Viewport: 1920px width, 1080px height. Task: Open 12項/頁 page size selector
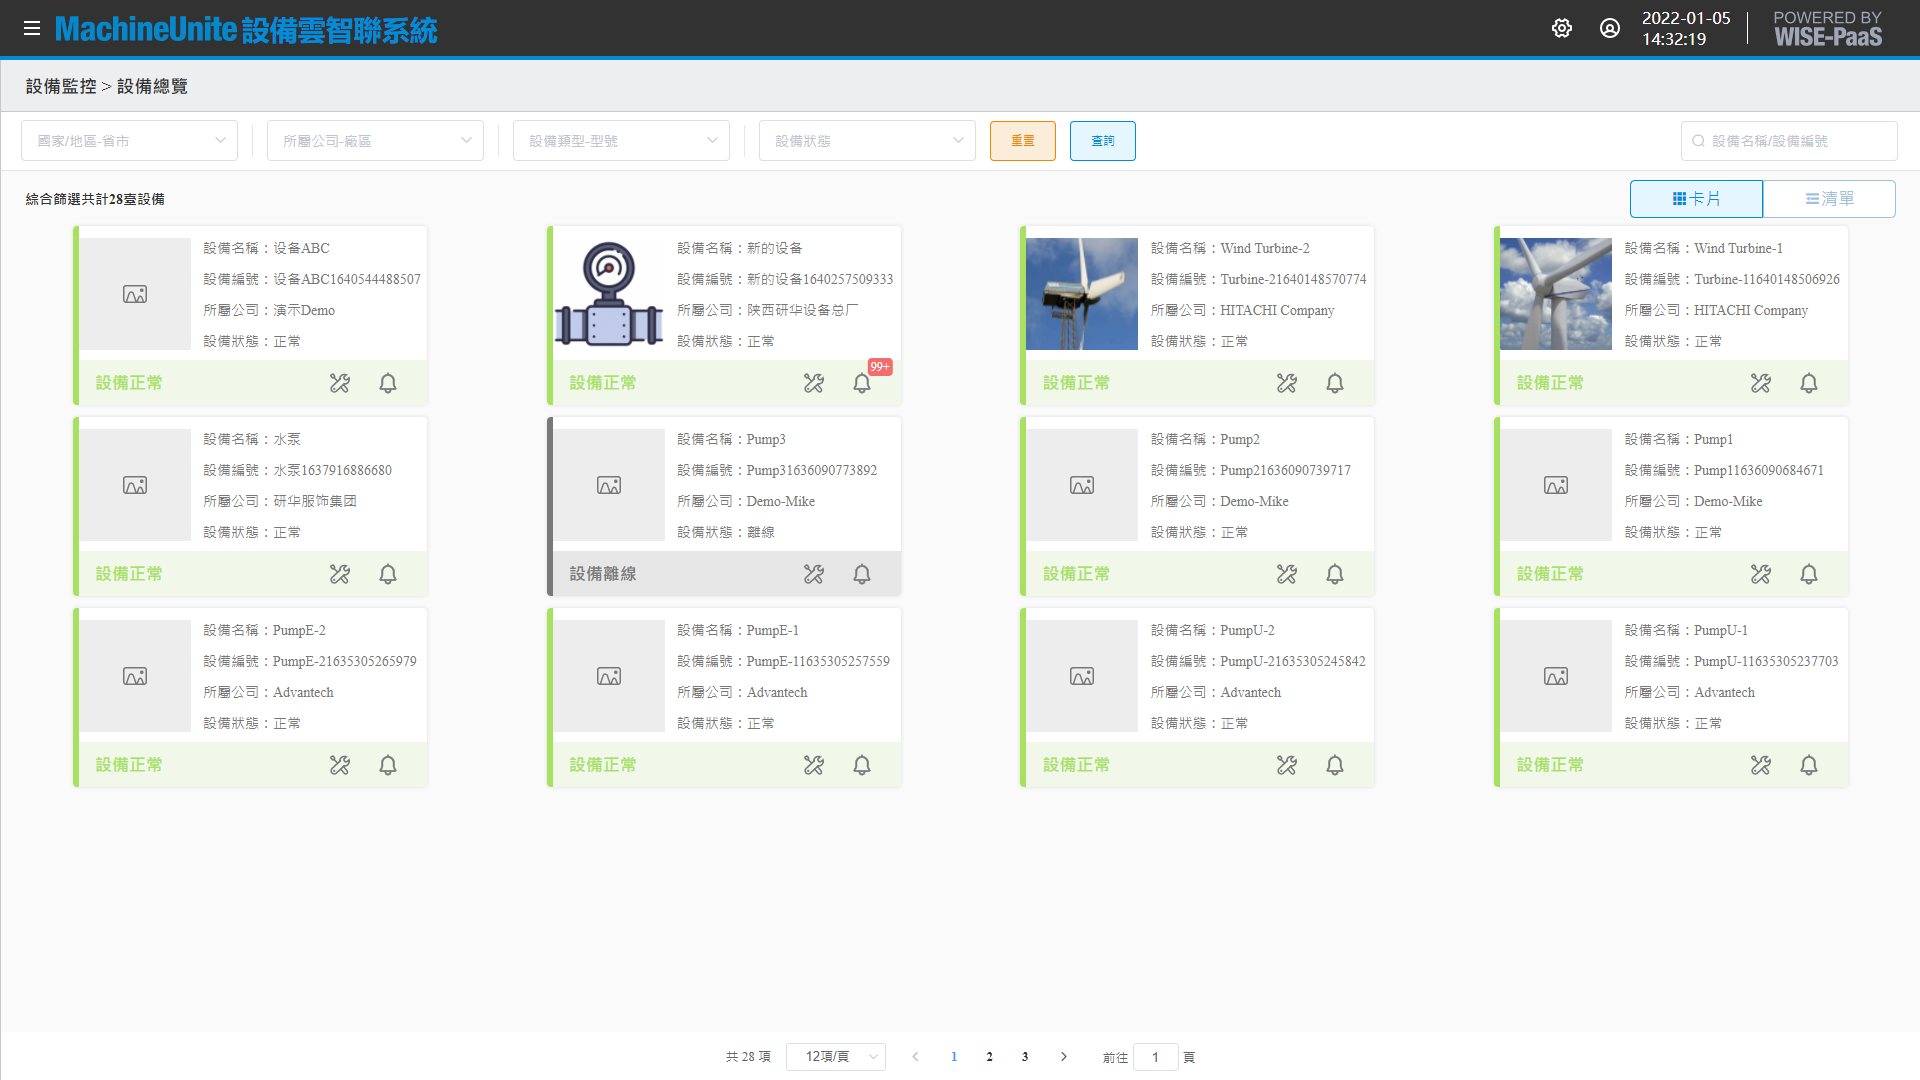click(836, 1057)
